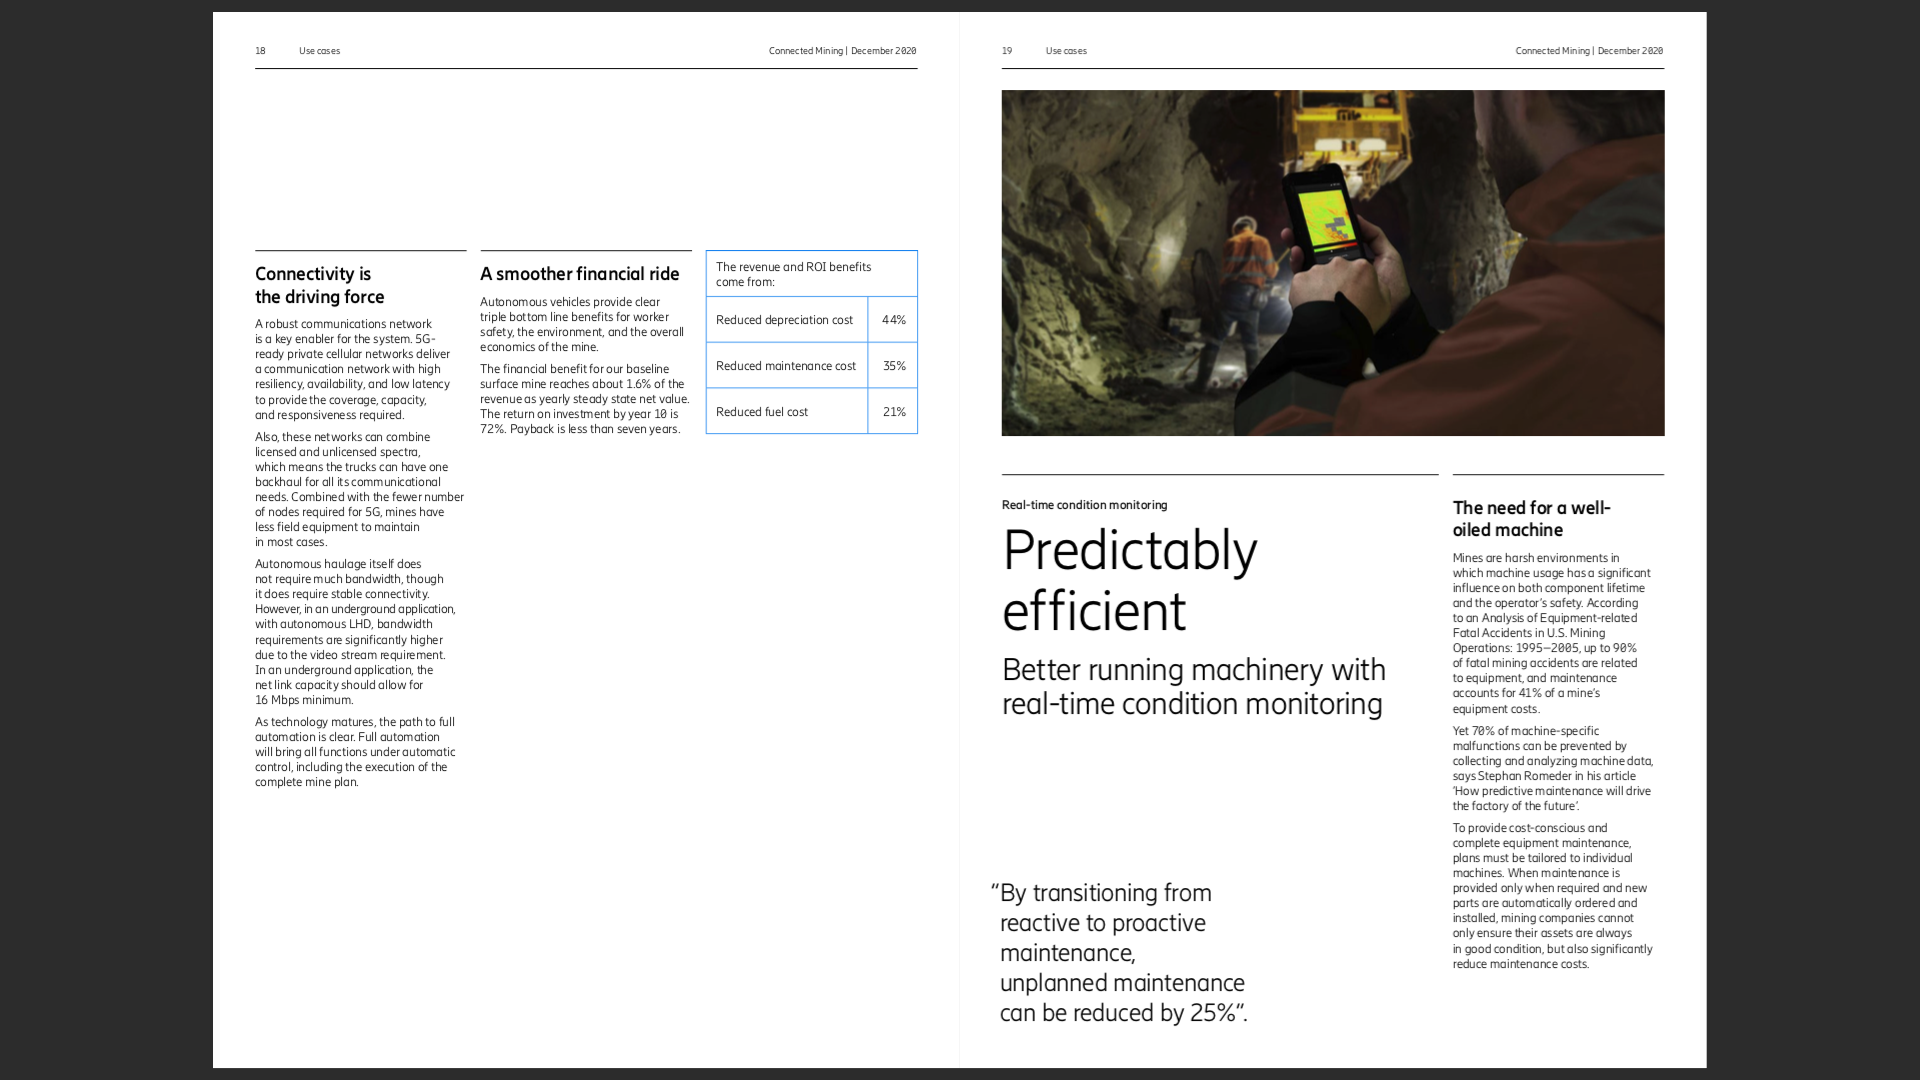Click 'Connected Mining | December 2020' on page 18
The height and width of the screenshot is (1080, 1920).
pyautogui.click(x=843, y=51)
